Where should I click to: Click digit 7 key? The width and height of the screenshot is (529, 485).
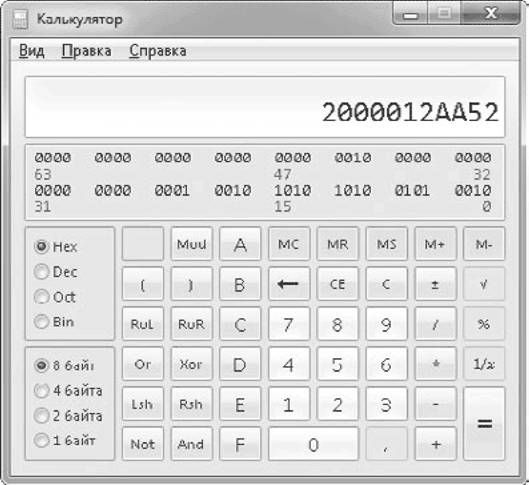click(x=289, y=324)
